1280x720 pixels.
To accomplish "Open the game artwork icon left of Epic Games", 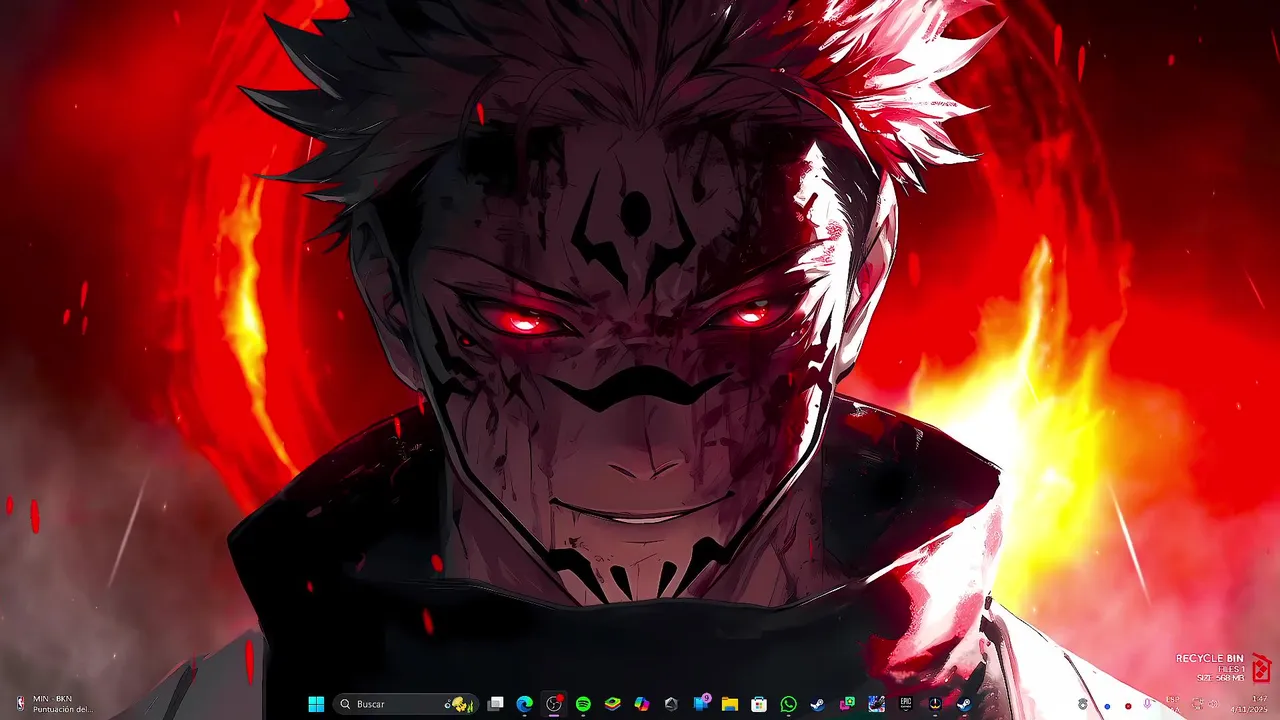I will tap(877, 704).
